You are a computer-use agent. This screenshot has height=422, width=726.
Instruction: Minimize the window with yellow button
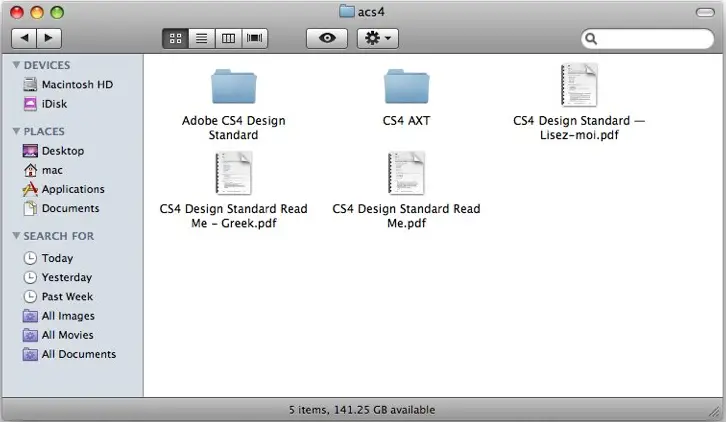tap(37, 13)
